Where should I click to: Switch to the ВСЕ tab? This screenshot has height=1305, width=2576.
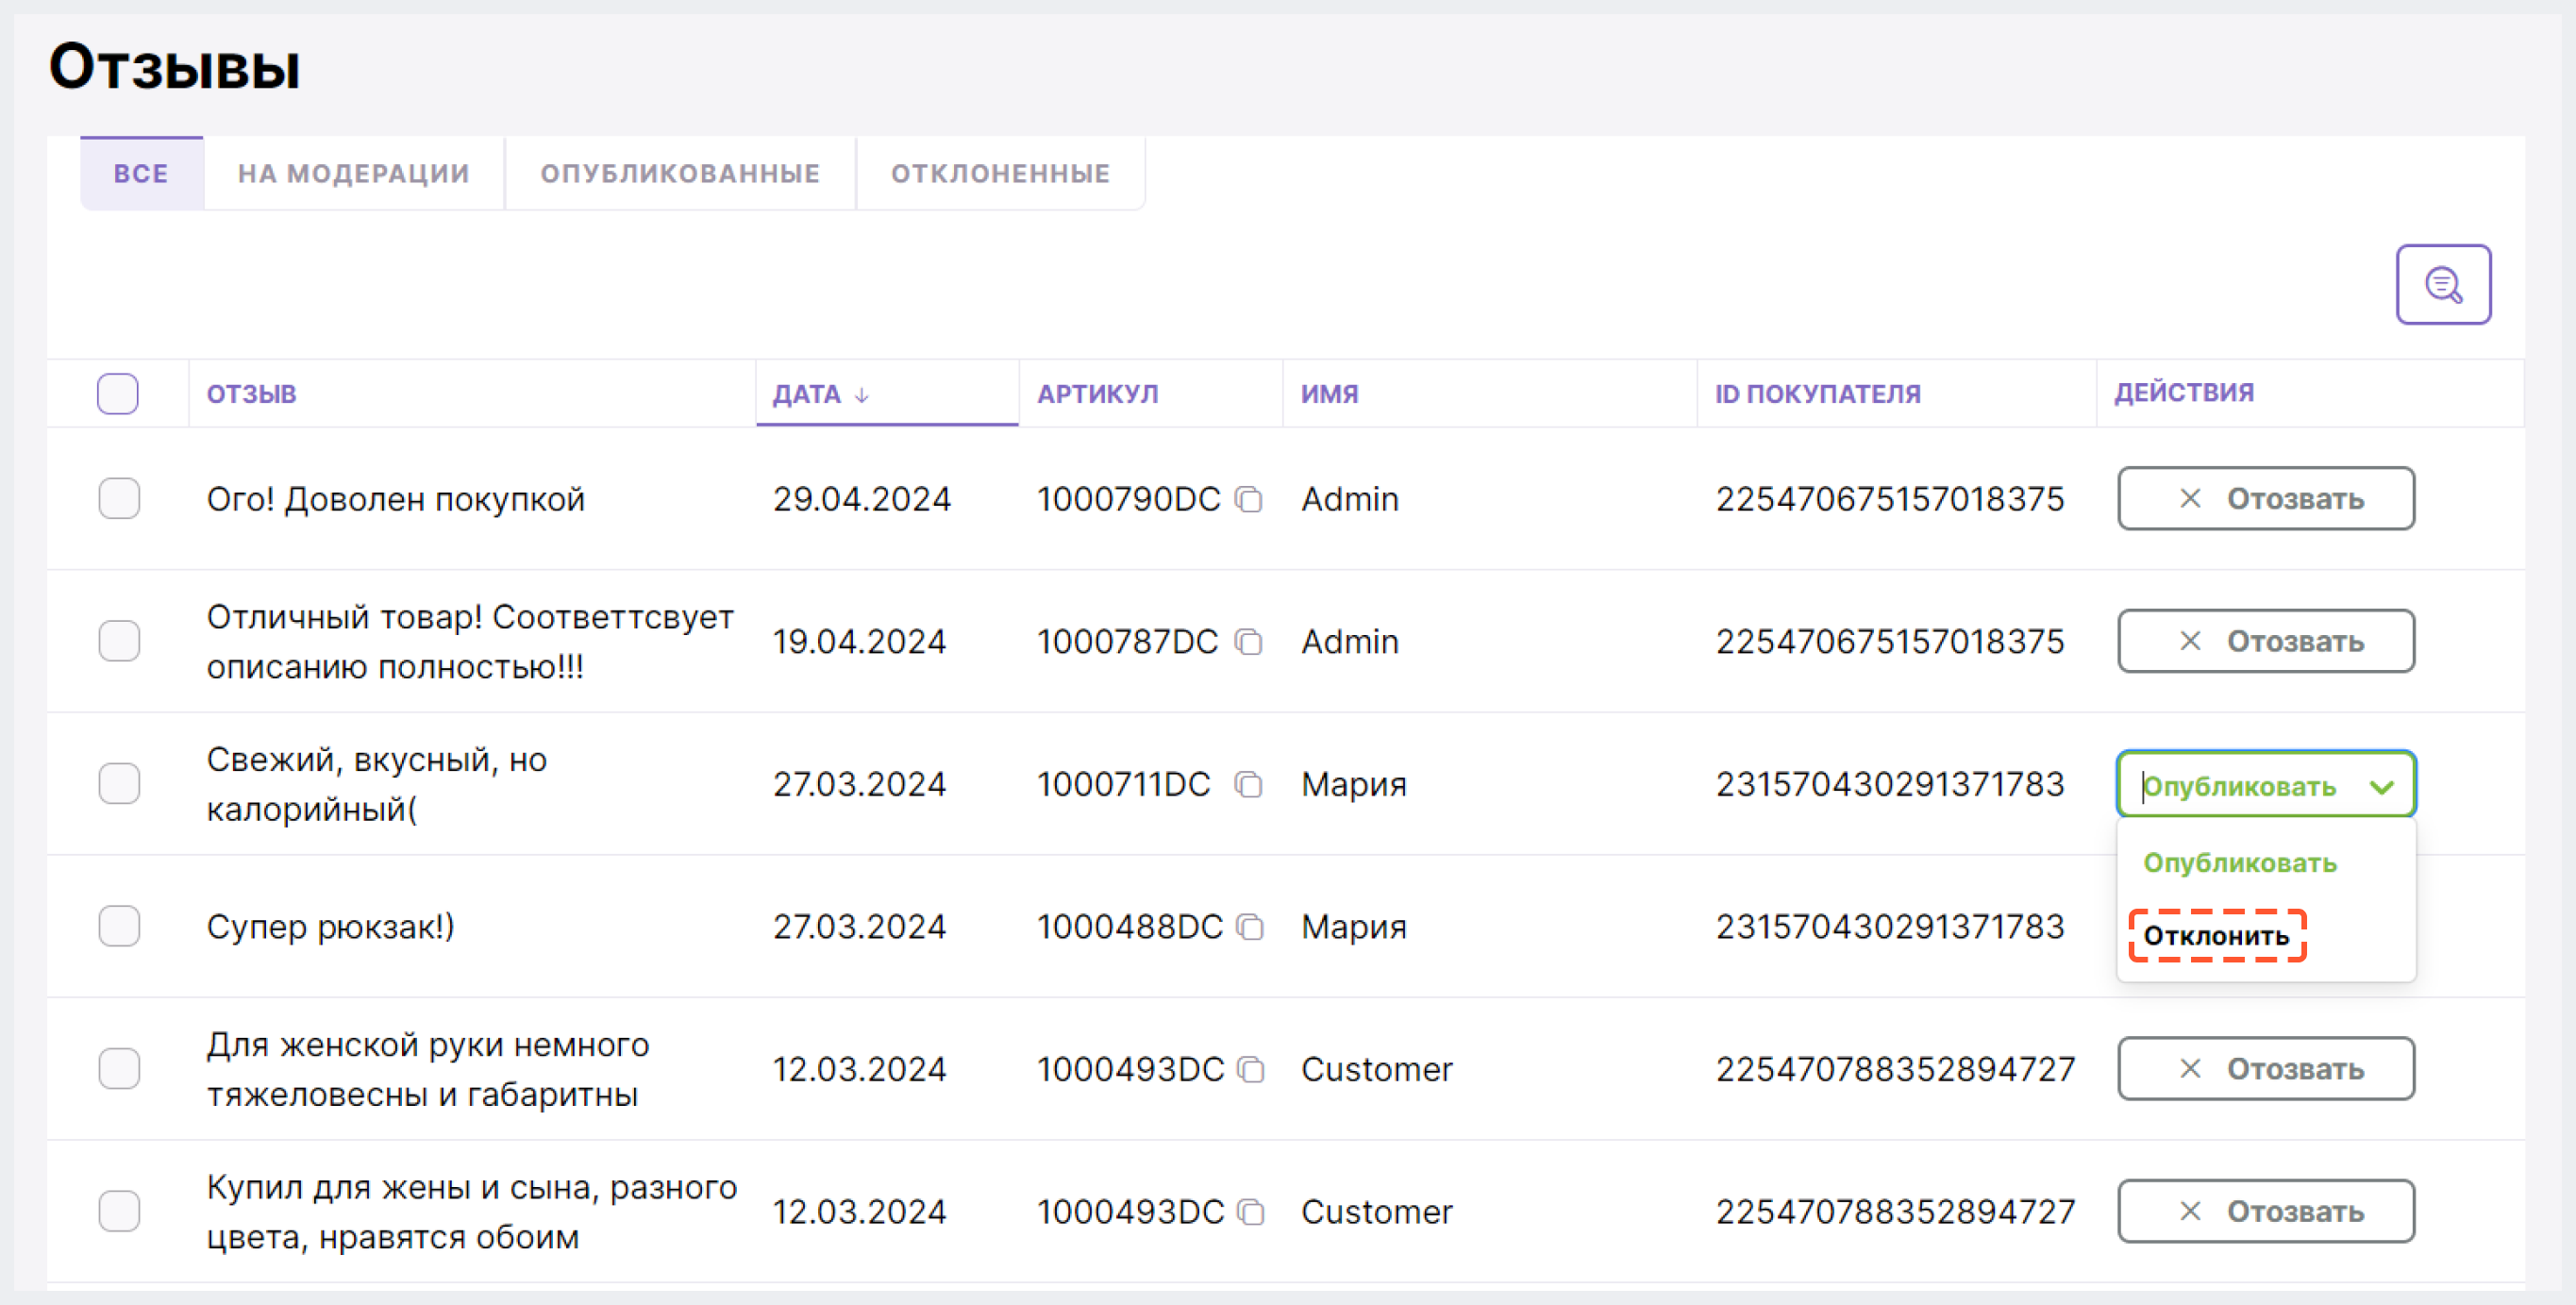tap(141, 174)
